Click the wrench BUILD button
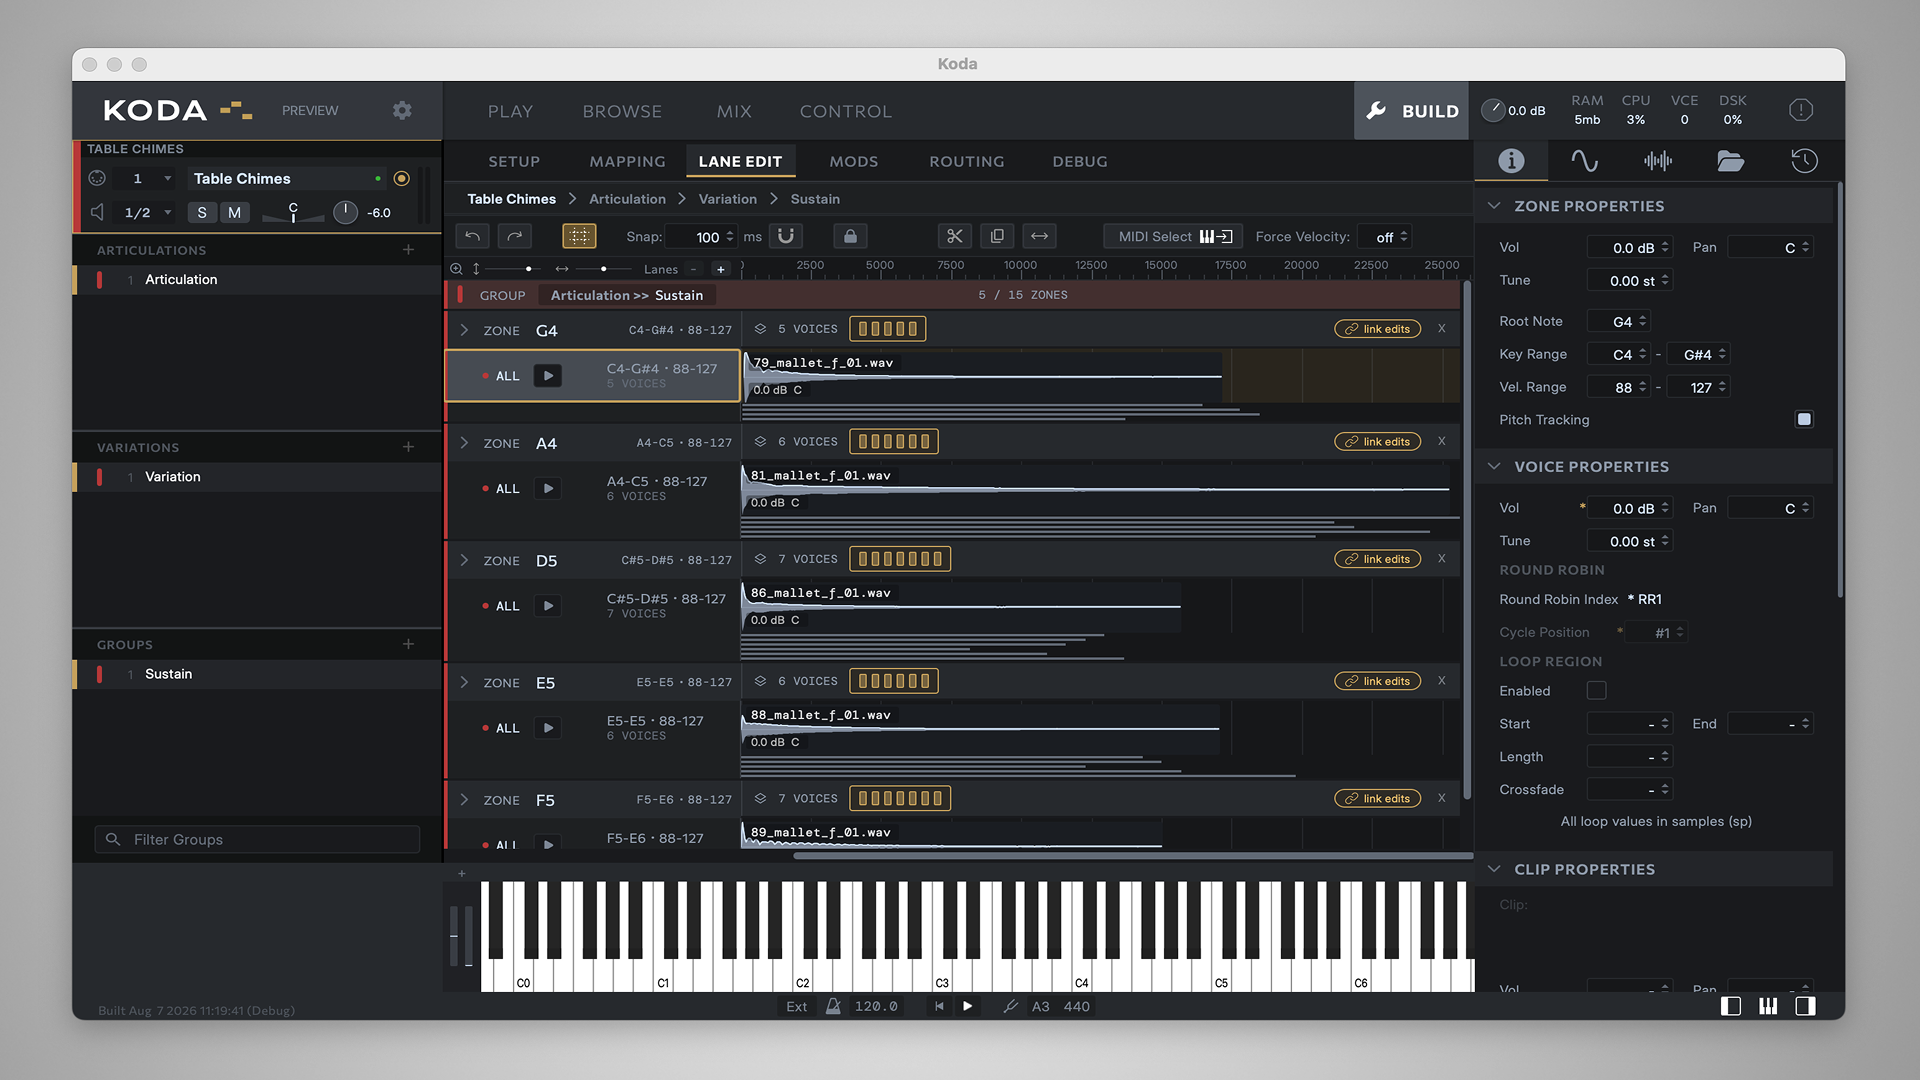 tap(1411, 111)
